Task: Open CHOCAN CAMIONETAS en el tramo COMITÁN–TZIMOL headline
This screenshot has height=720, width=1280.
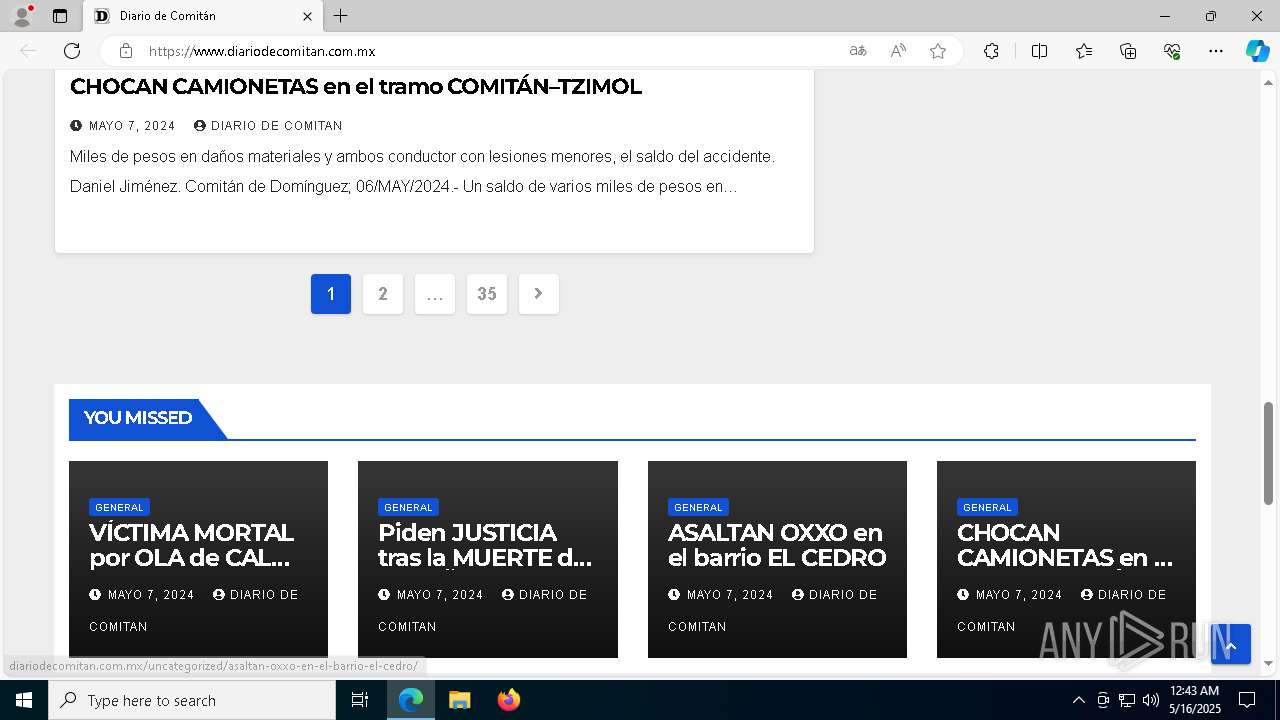Action: 356,87
